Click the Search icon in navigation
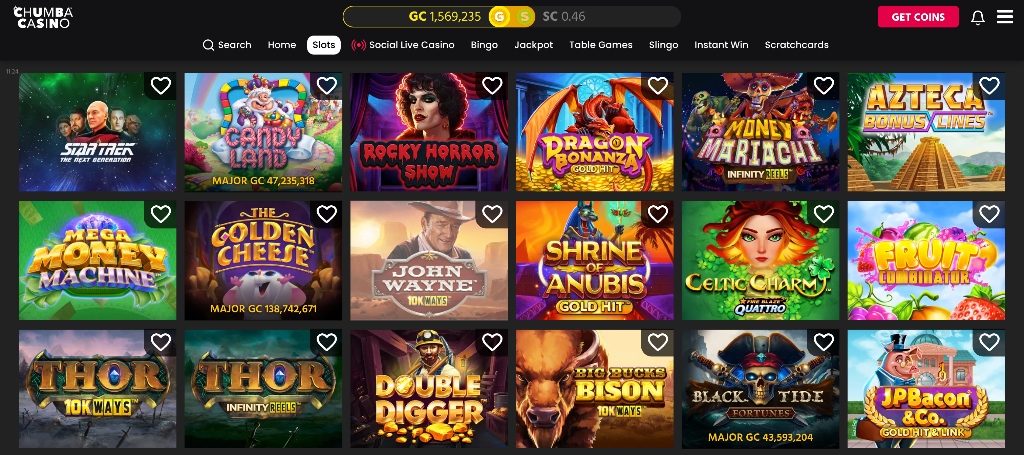 point(208,45)
